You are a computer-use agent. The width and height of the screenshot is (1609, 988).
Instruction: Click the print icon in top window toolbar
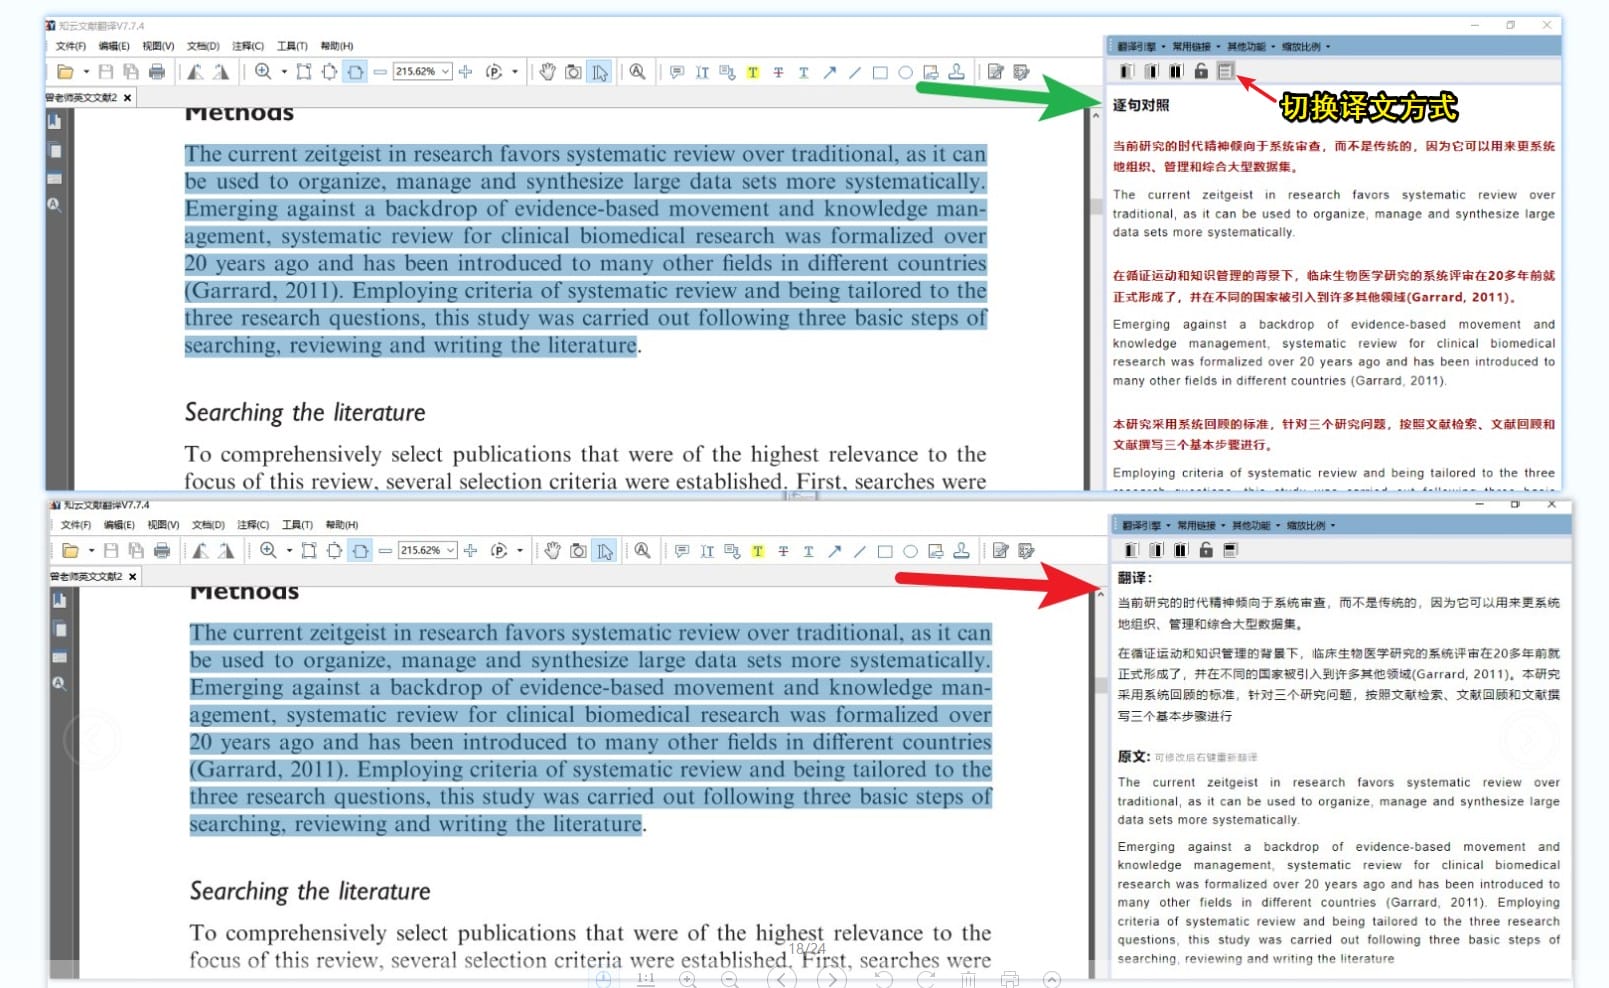click(x=157, y=72)
